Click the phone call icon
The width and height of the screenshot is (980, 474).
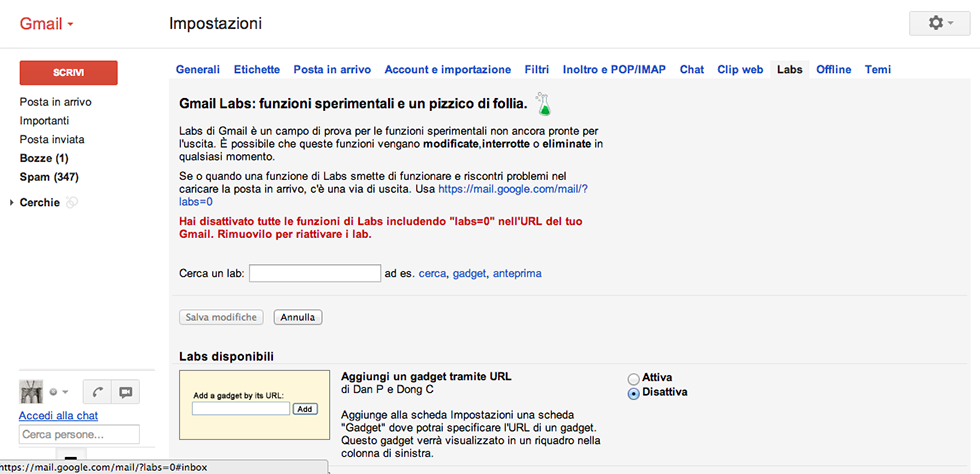pyautogui.click(x=97, y=392)
